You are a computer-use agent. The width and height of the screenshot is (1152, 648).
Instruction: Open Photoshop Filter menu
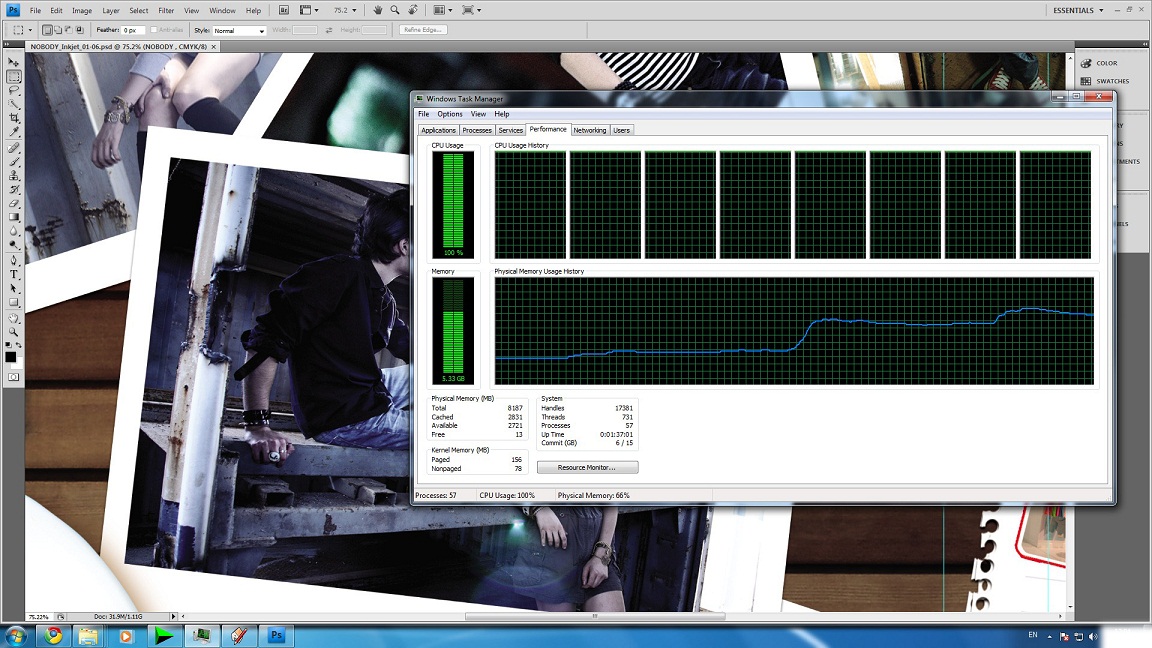166,11
